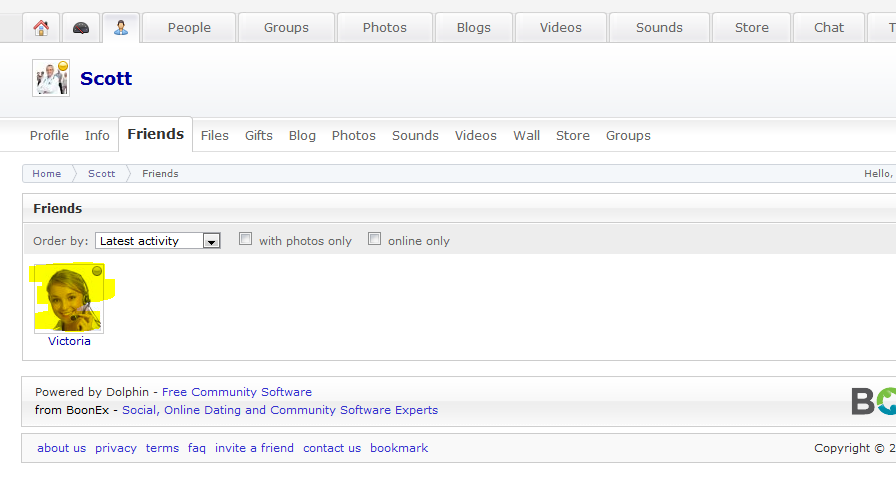Tick the 'online only' checkbox
The width and height of the screenshot is (896, 479).
(x=375, y=239)
